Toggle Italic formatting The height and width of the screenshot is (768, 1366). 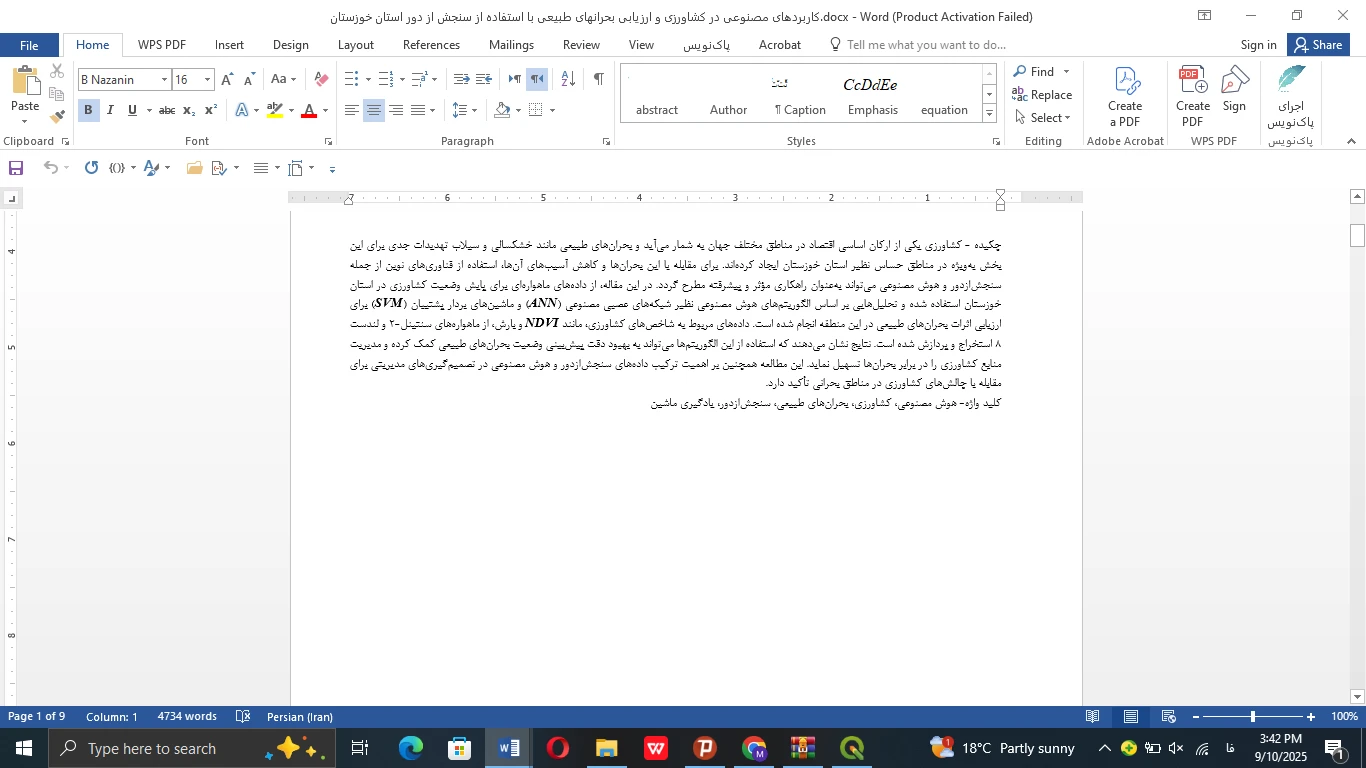pyautogui.click(x=110, y=110)
